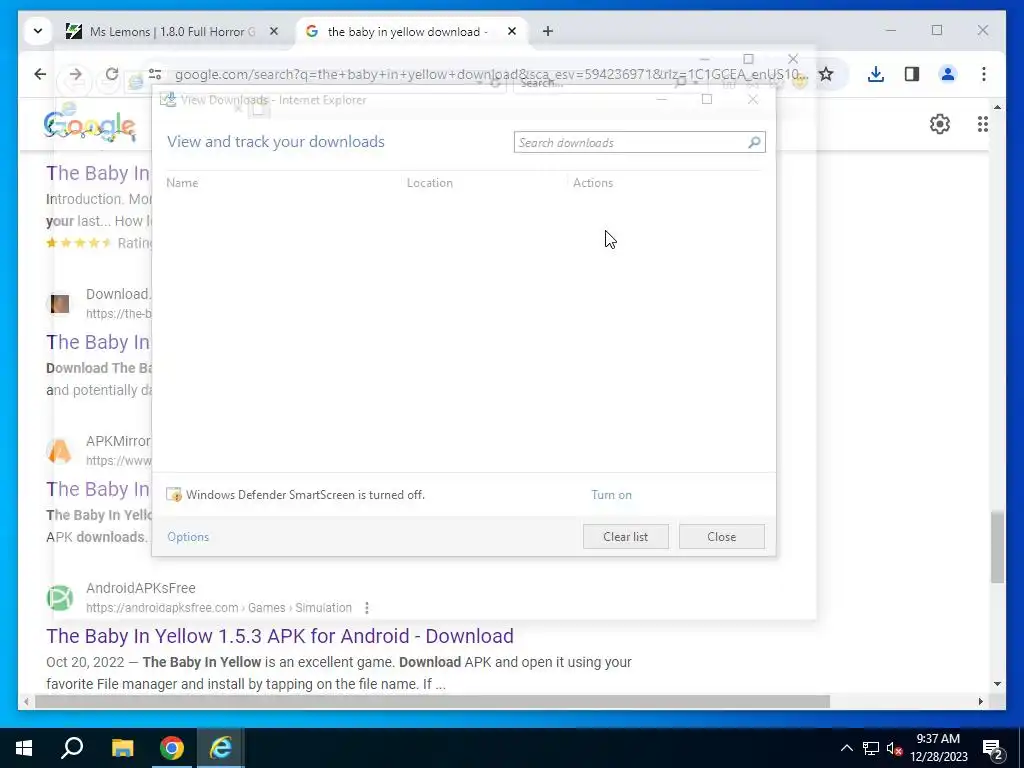Click androidapksfree.com breadcrumb URL
1024x768 pixels.
[219, 607]
